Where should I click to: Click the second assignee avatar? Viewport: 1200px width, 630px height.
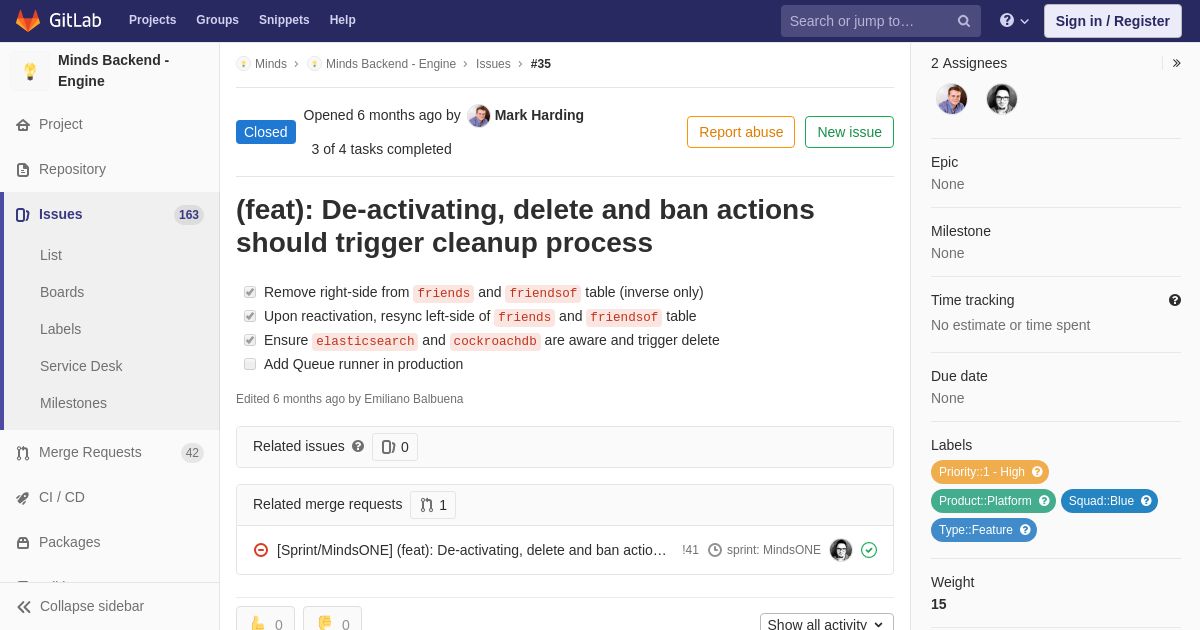(x=1002, y=99)
